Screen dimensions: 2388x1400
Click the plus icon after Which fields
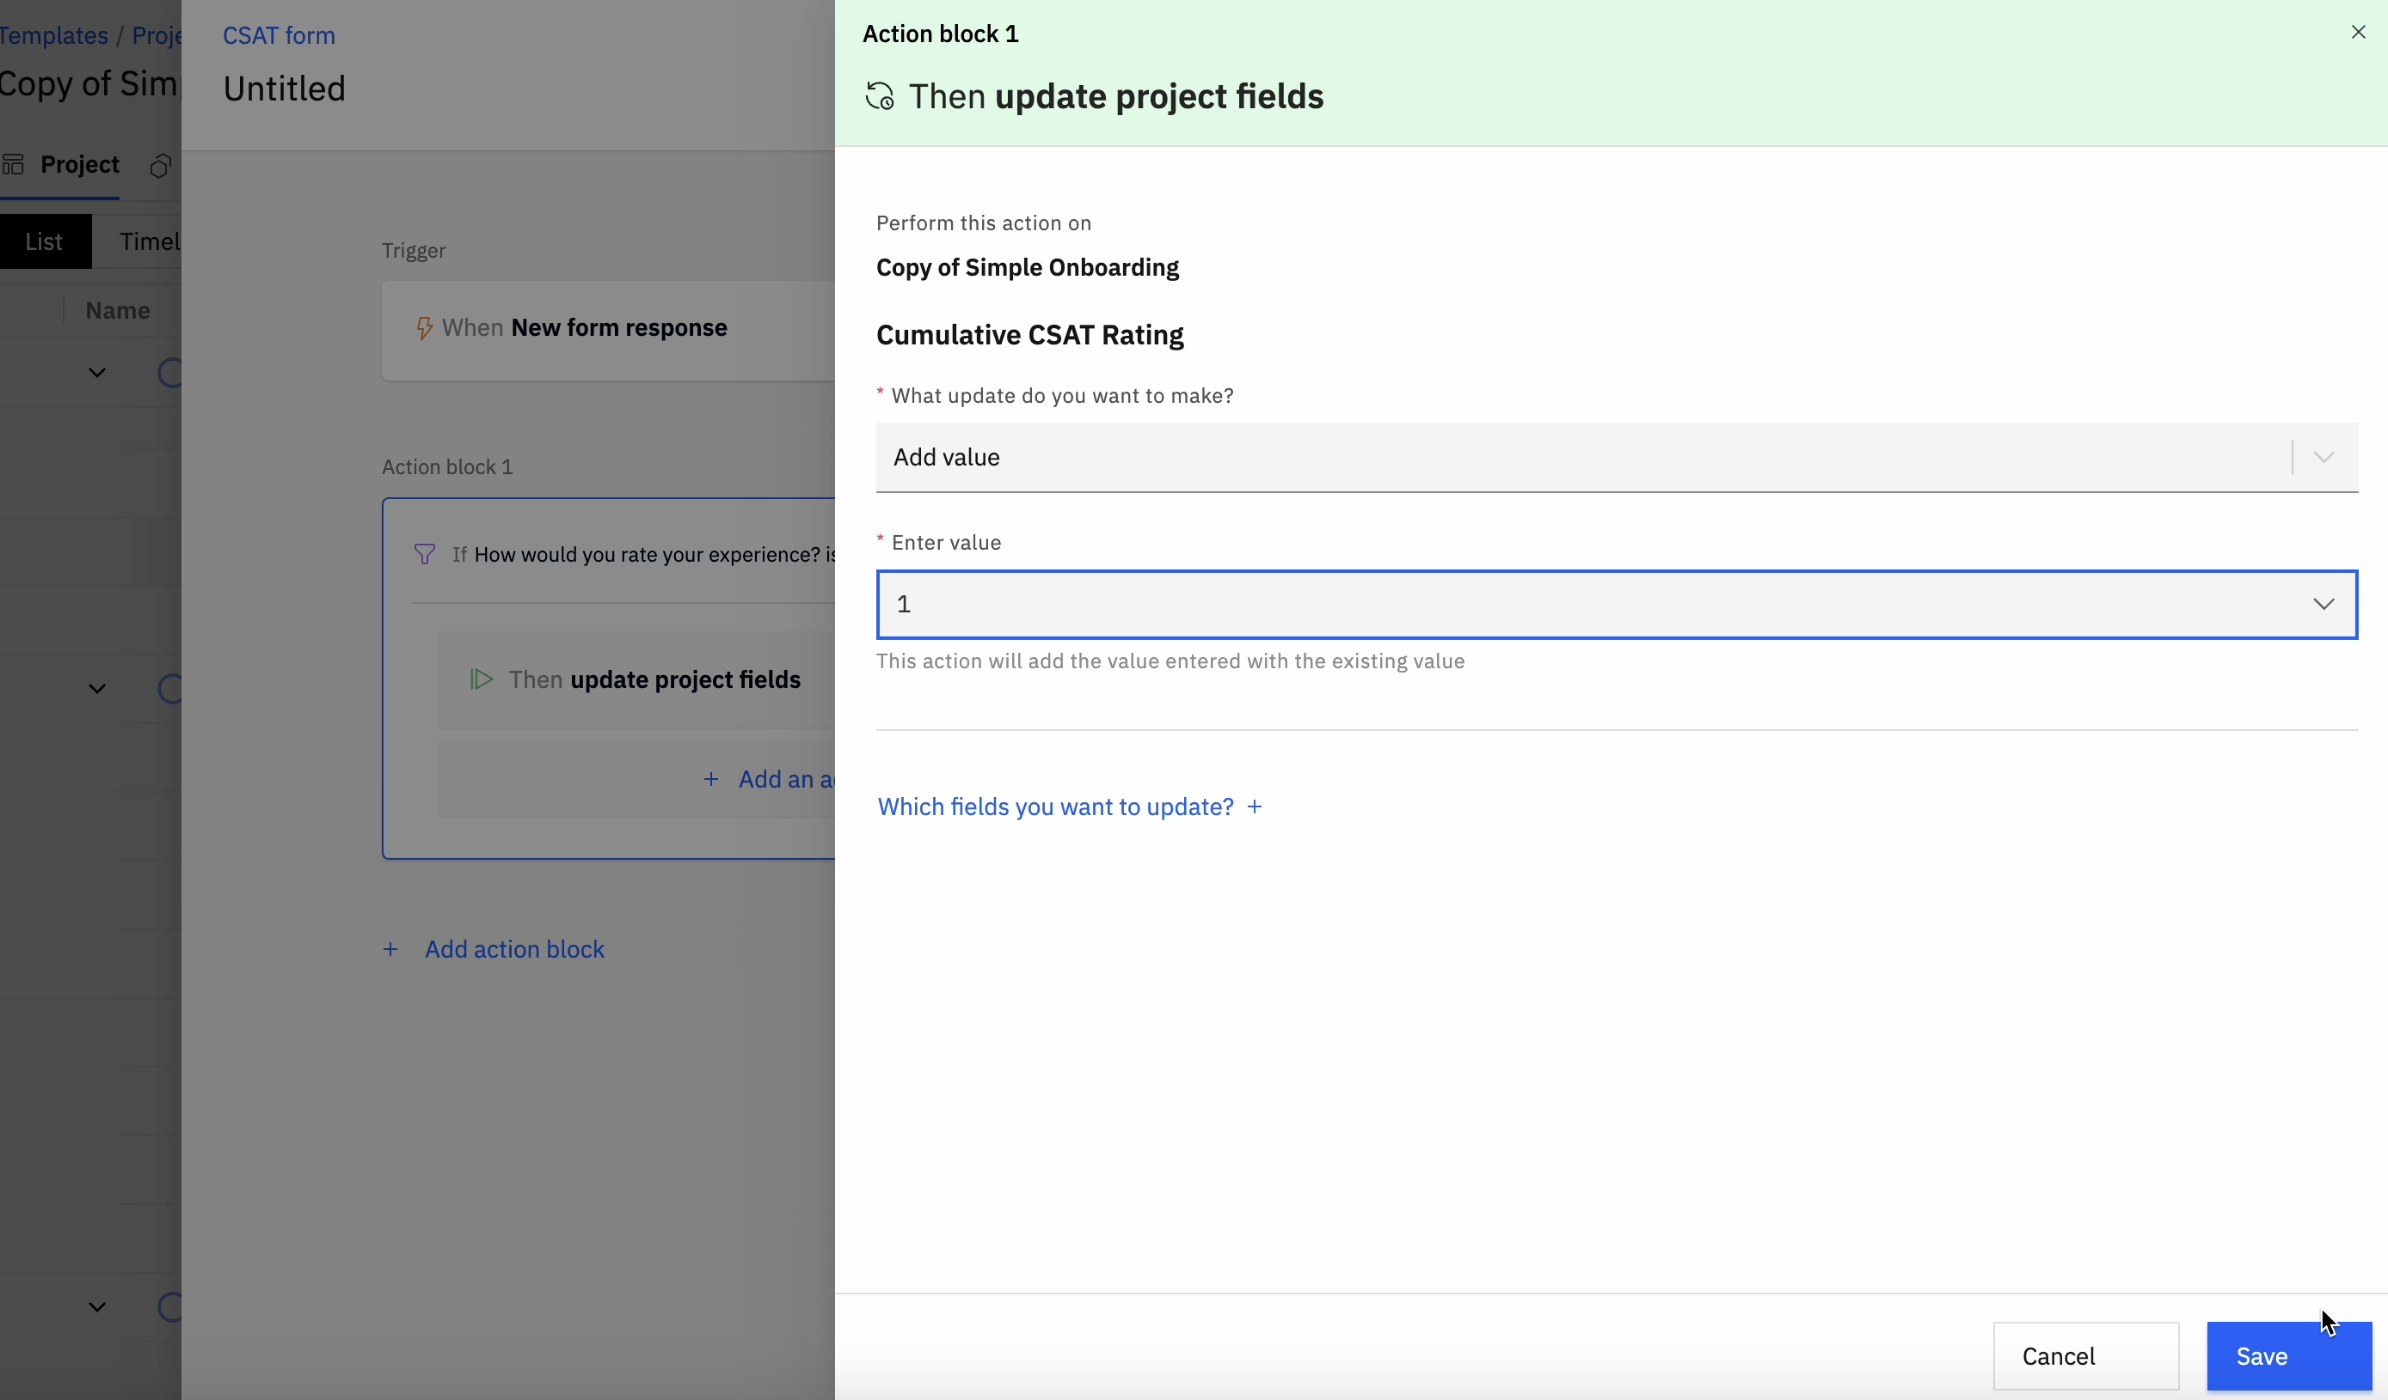1255,807
